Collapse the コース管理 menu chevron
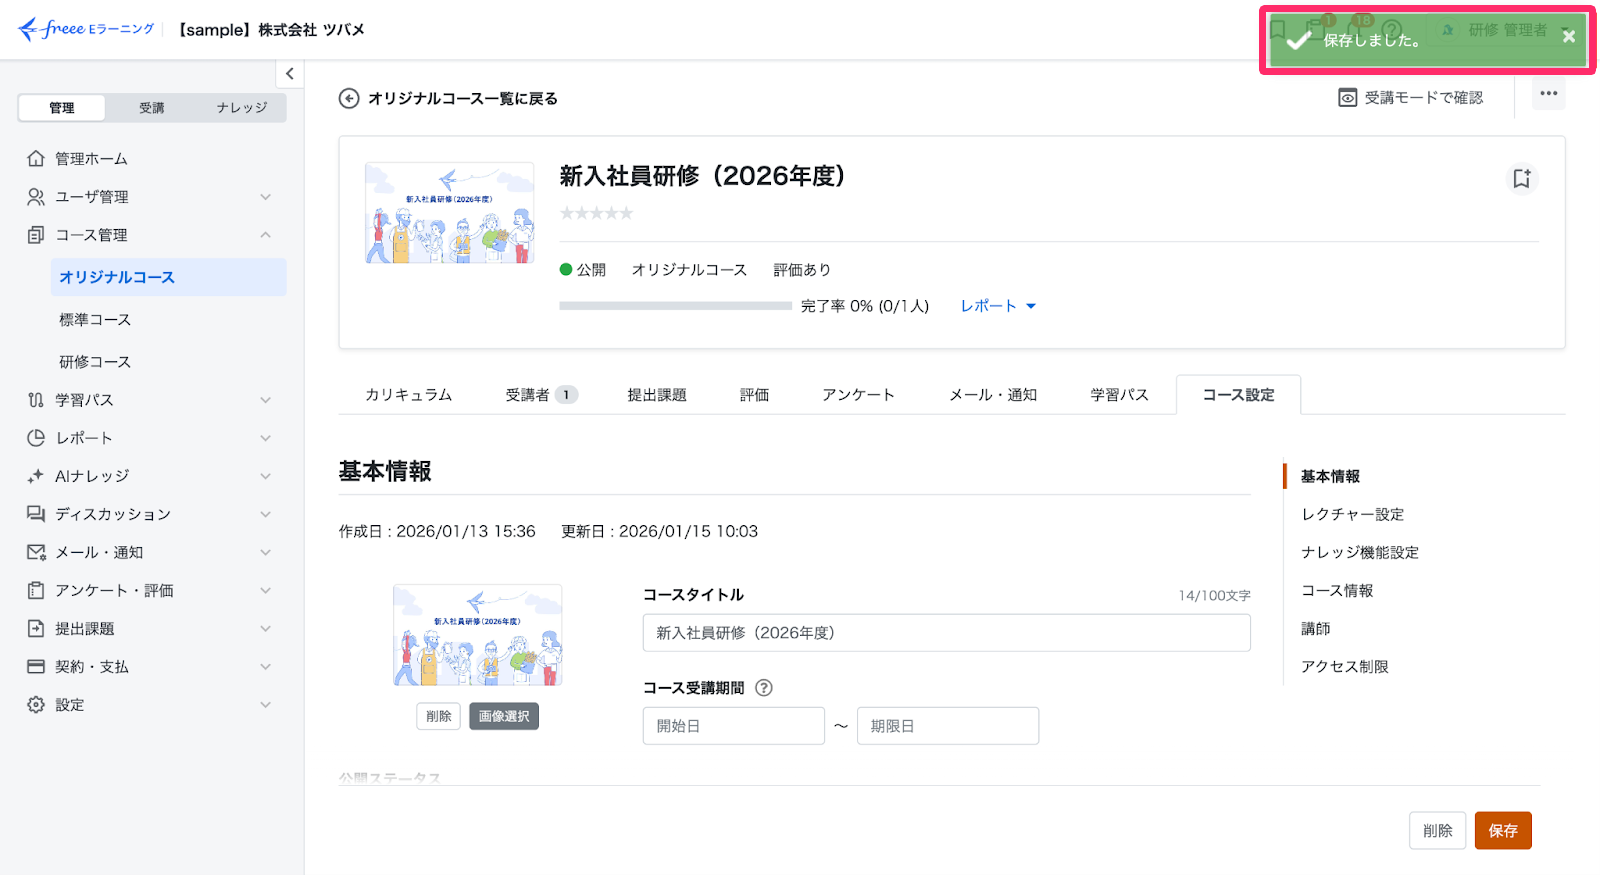The width and height of the screenshot is (1600, 875). click(x=266, y=235)
